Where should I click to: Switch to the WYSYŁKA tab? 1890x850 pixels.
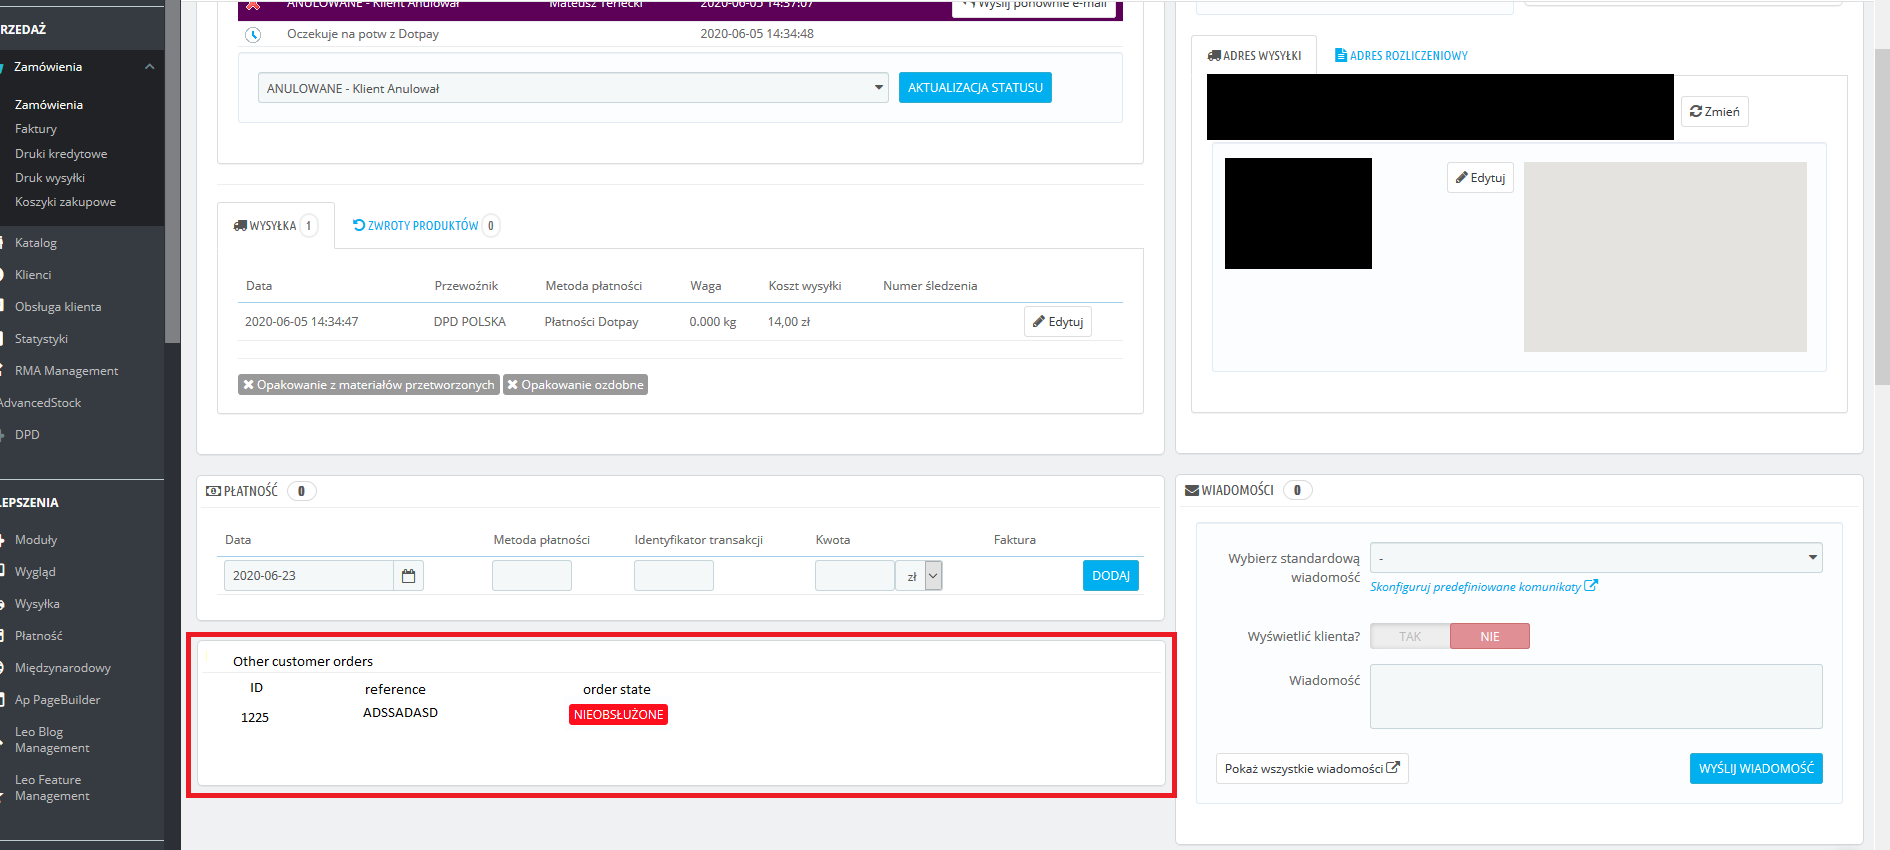point(275,226)
